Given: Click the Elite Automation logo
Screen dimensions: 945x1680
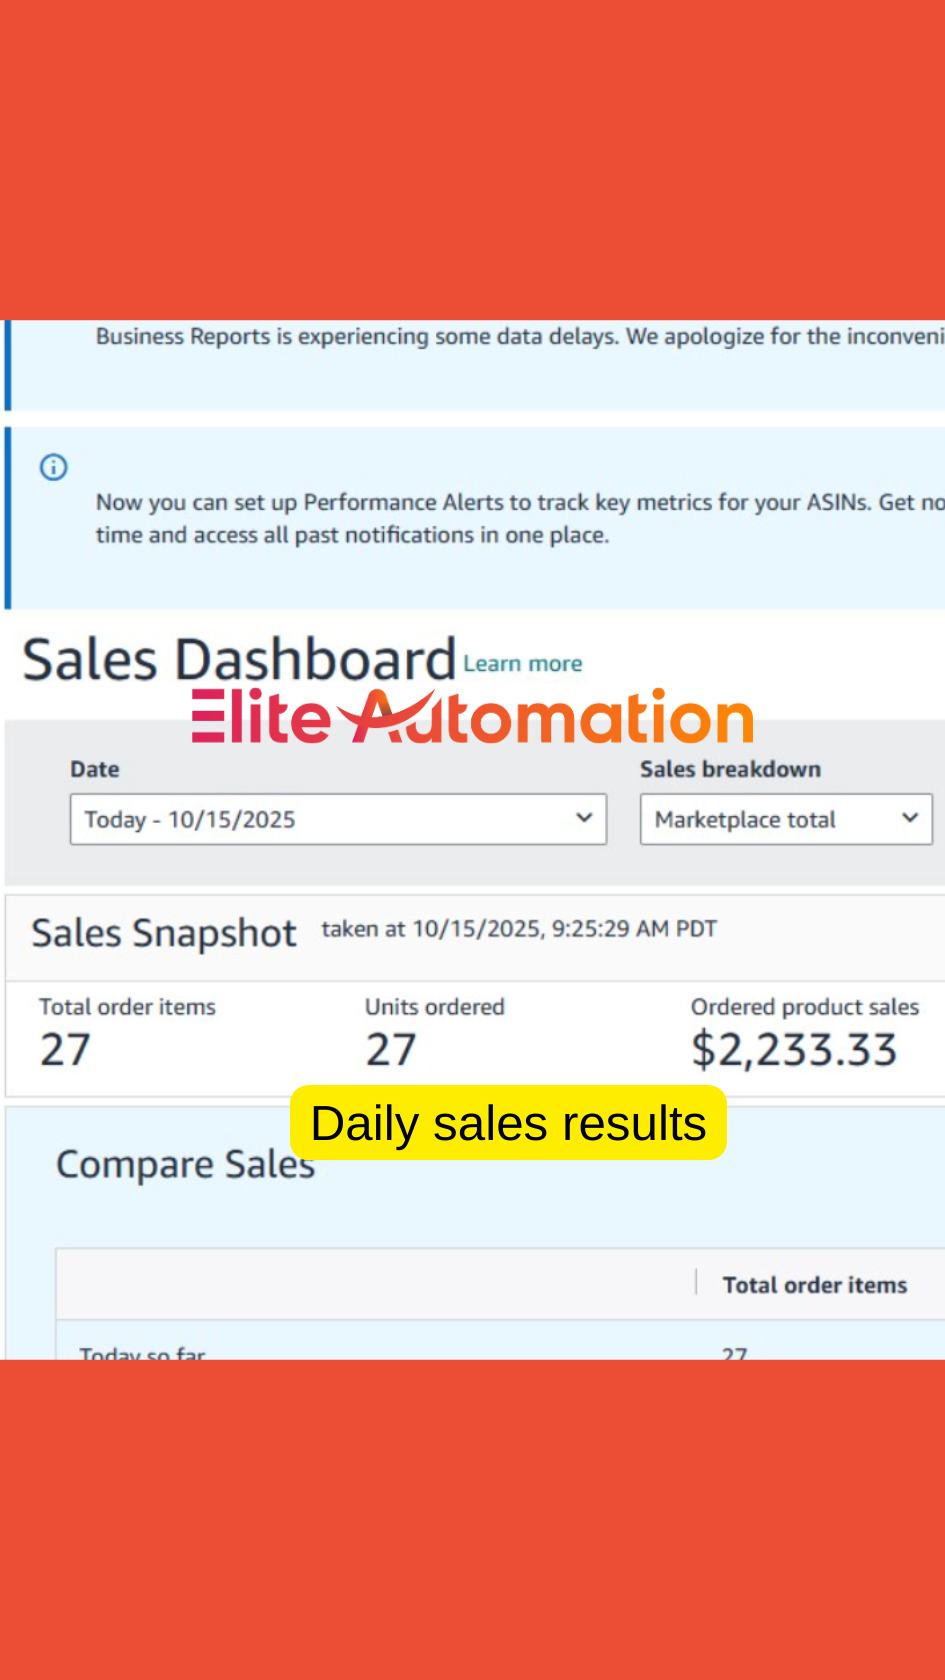Looking at the screenshot, I should pyautogui.click(x=472, y=717).
